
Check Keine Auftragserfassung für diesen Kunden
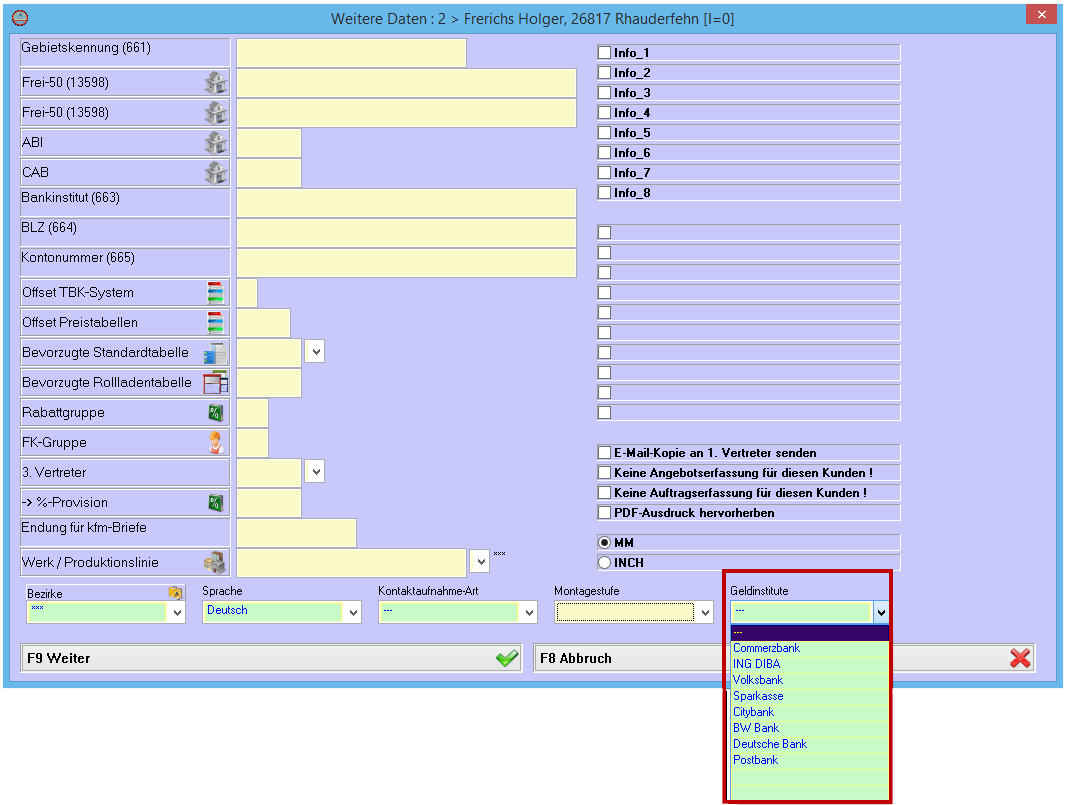click(x=604, y=492)
